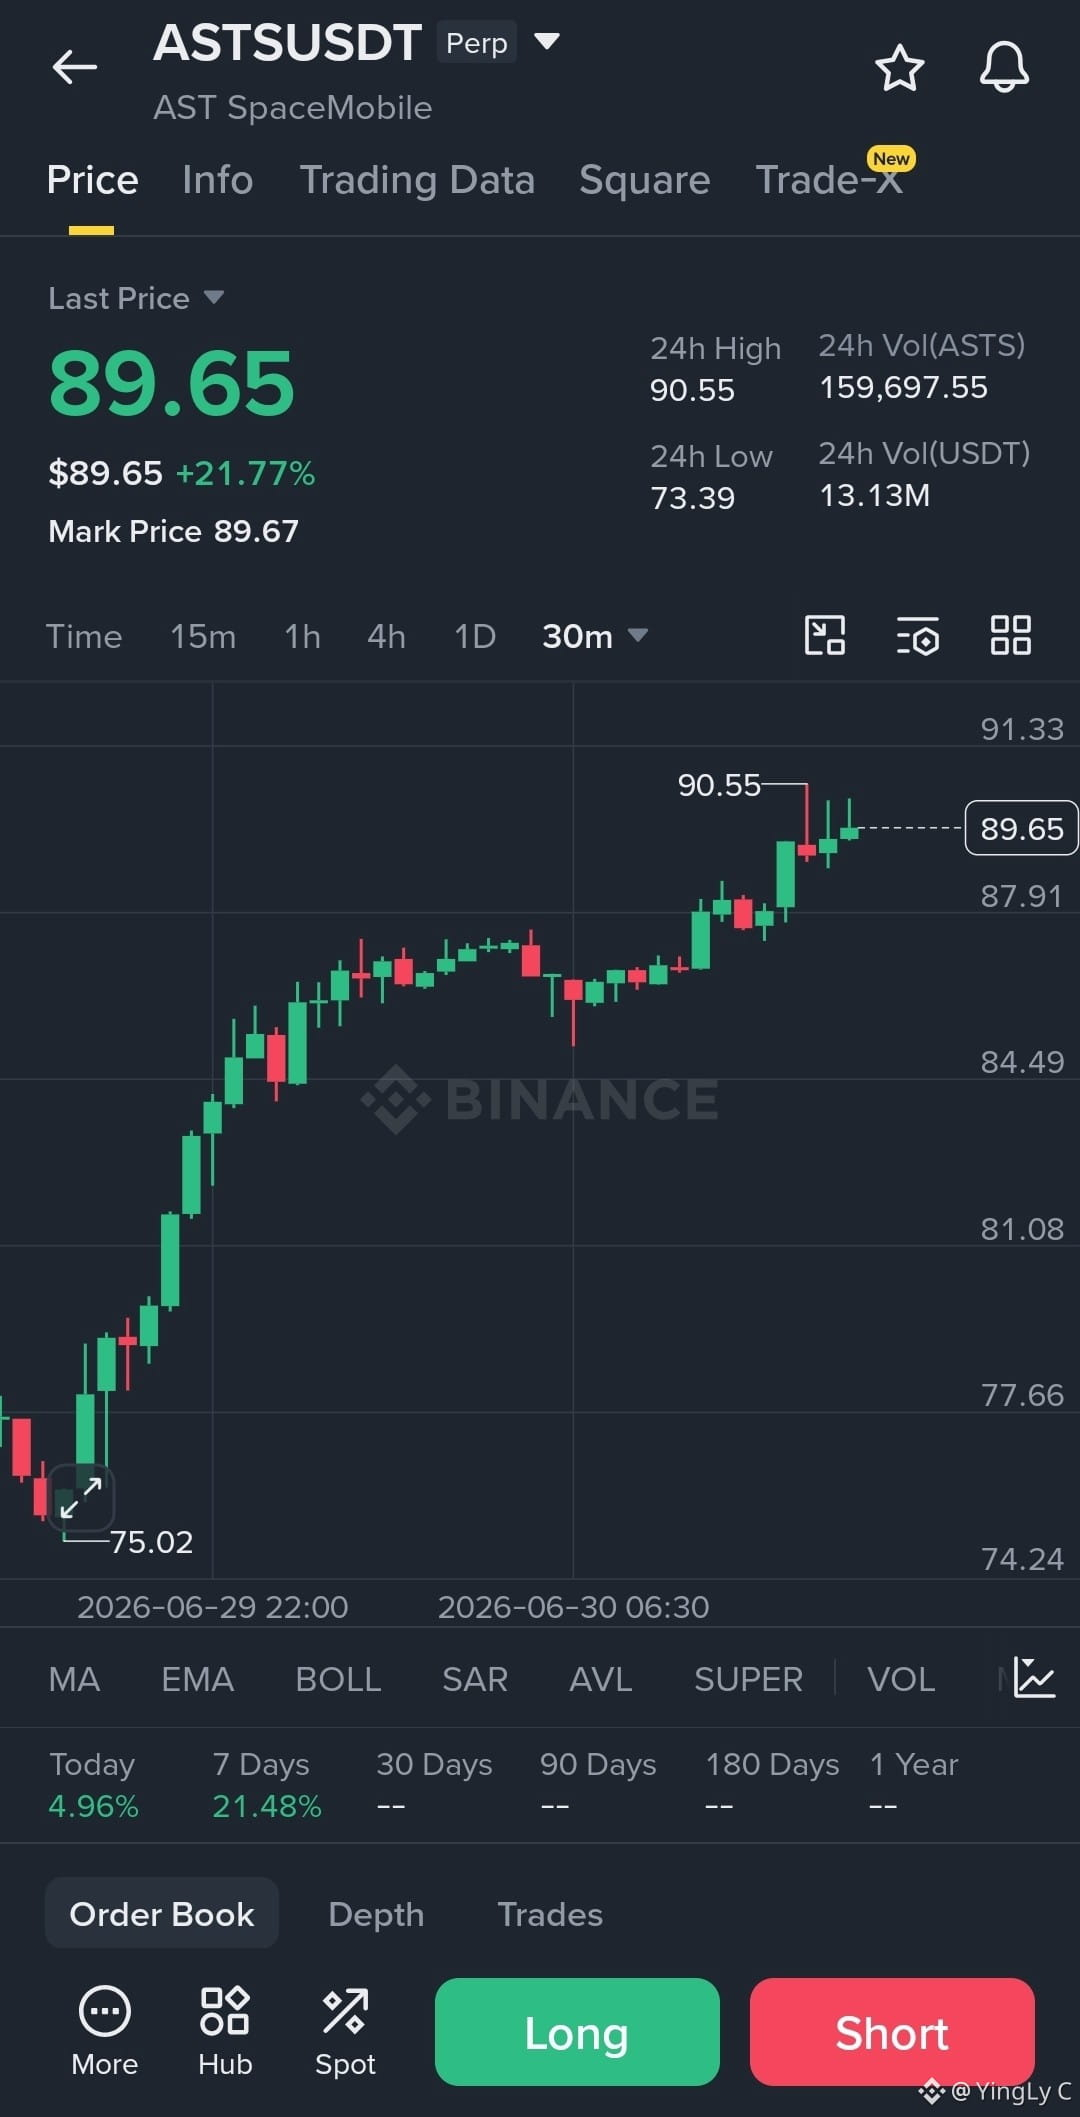Image resolution: width=1080 pixels, height=2117 pixels.
Task: Open the 30m interval dropdown
Action: click(x=595, y=636)
